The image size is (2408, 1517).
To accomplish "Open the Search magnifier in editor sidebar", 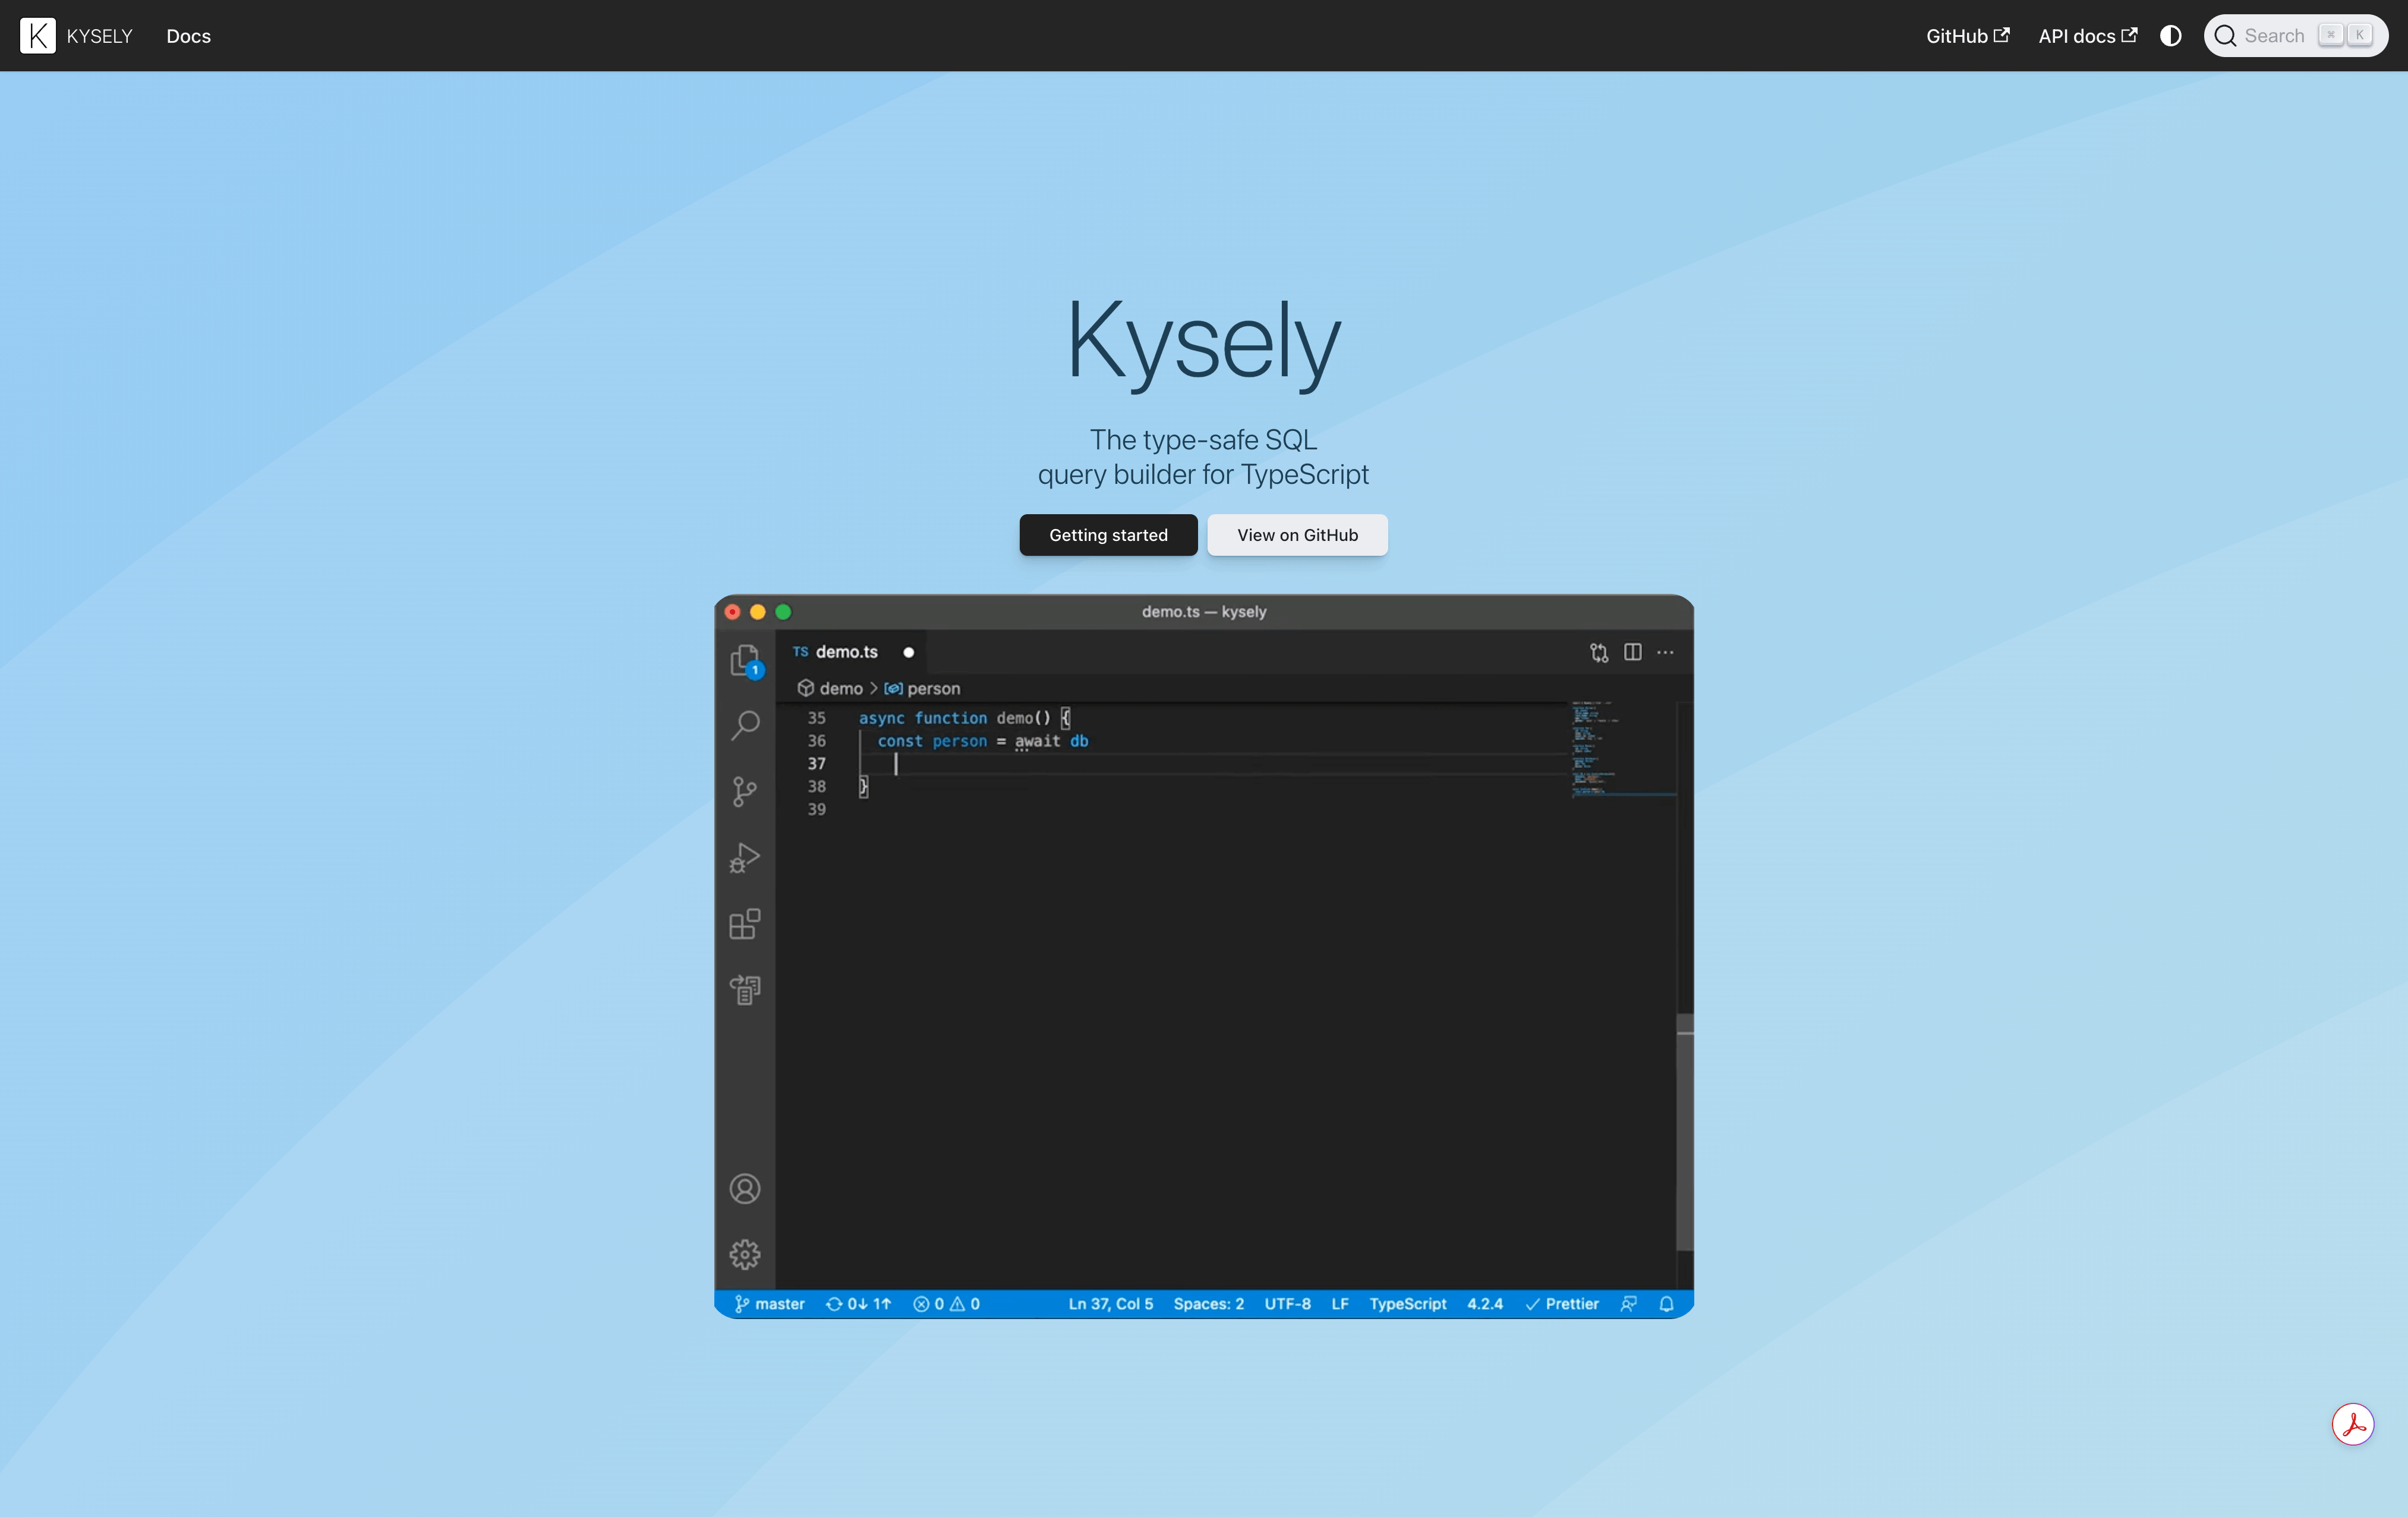I will click(x=745, y=725).
